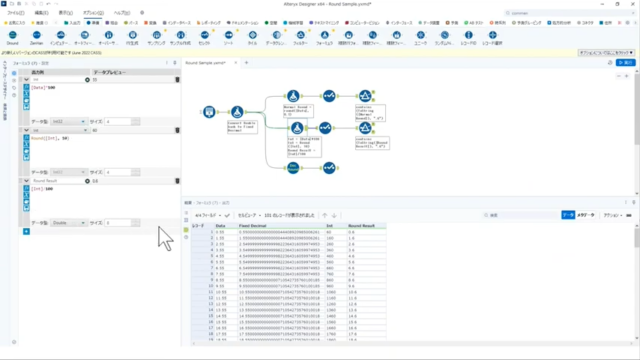This screenshot has height=360, width=640.
Task: Open the Double data type dropdown
Action: coord(69,223)
